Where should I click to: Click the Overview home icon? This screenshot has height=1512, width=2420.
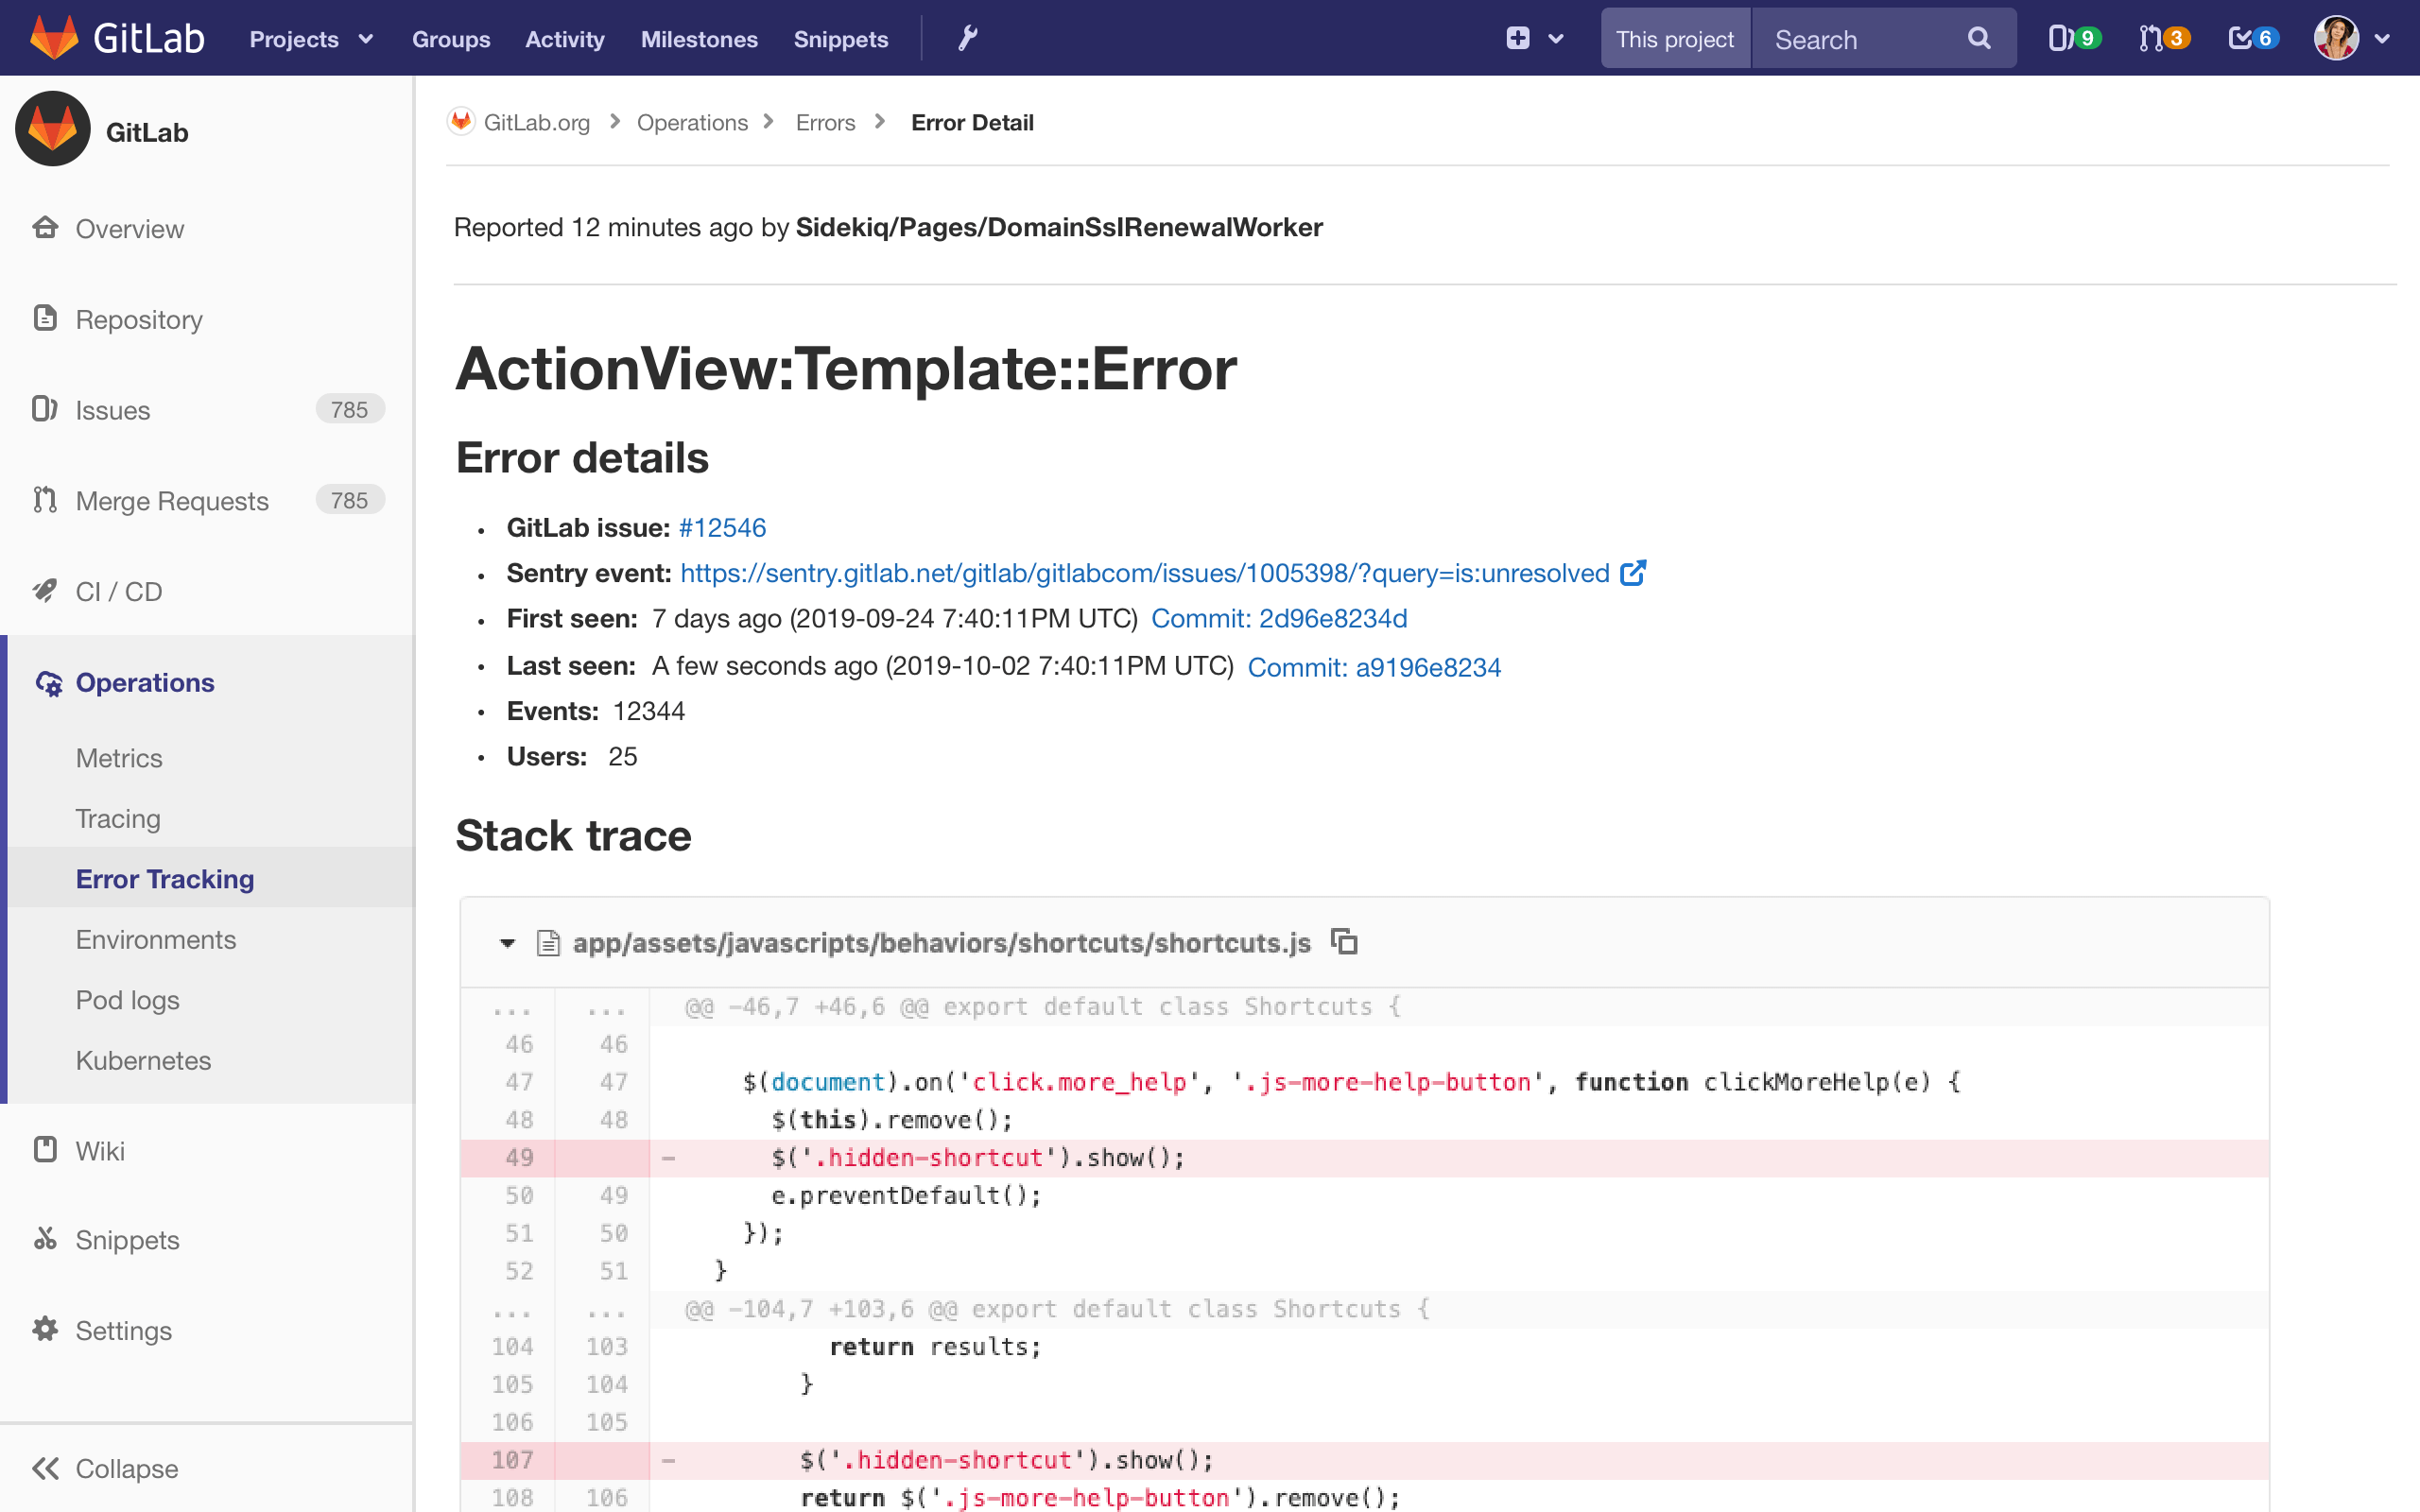[45, 227]
